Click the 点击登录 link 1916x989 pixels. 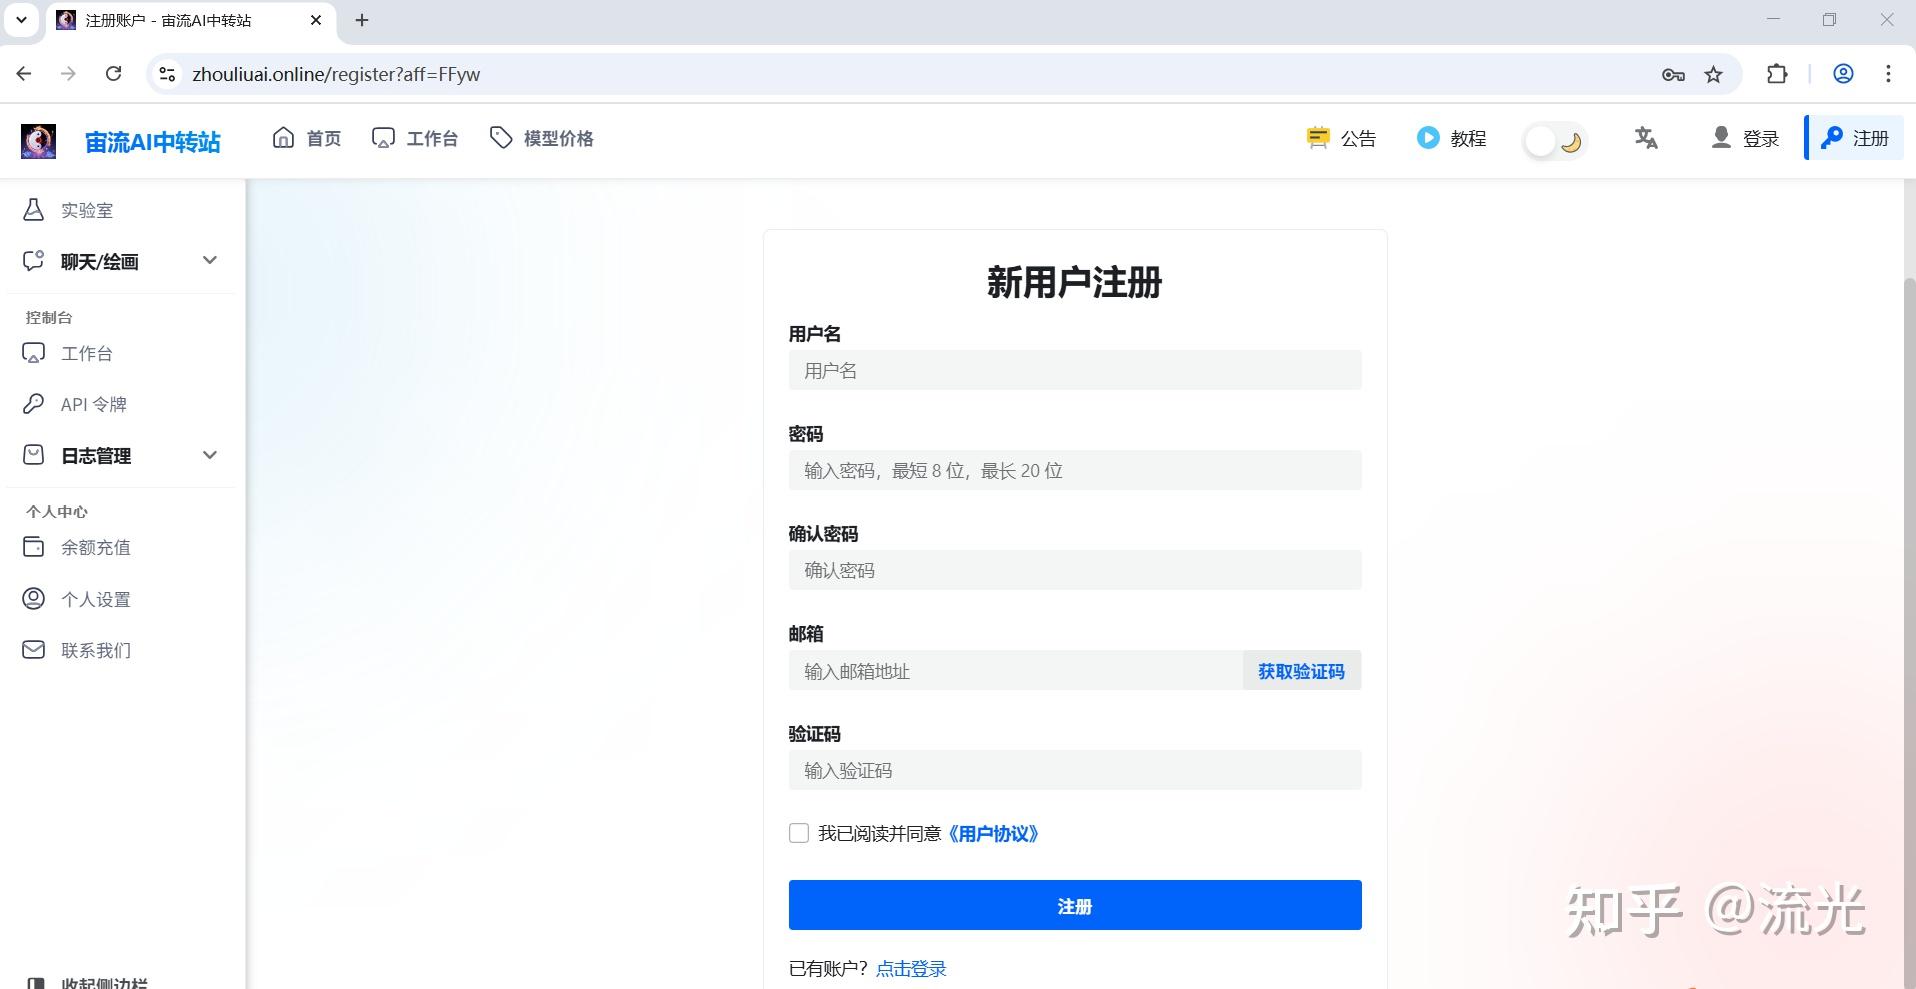tap(909, 967)
